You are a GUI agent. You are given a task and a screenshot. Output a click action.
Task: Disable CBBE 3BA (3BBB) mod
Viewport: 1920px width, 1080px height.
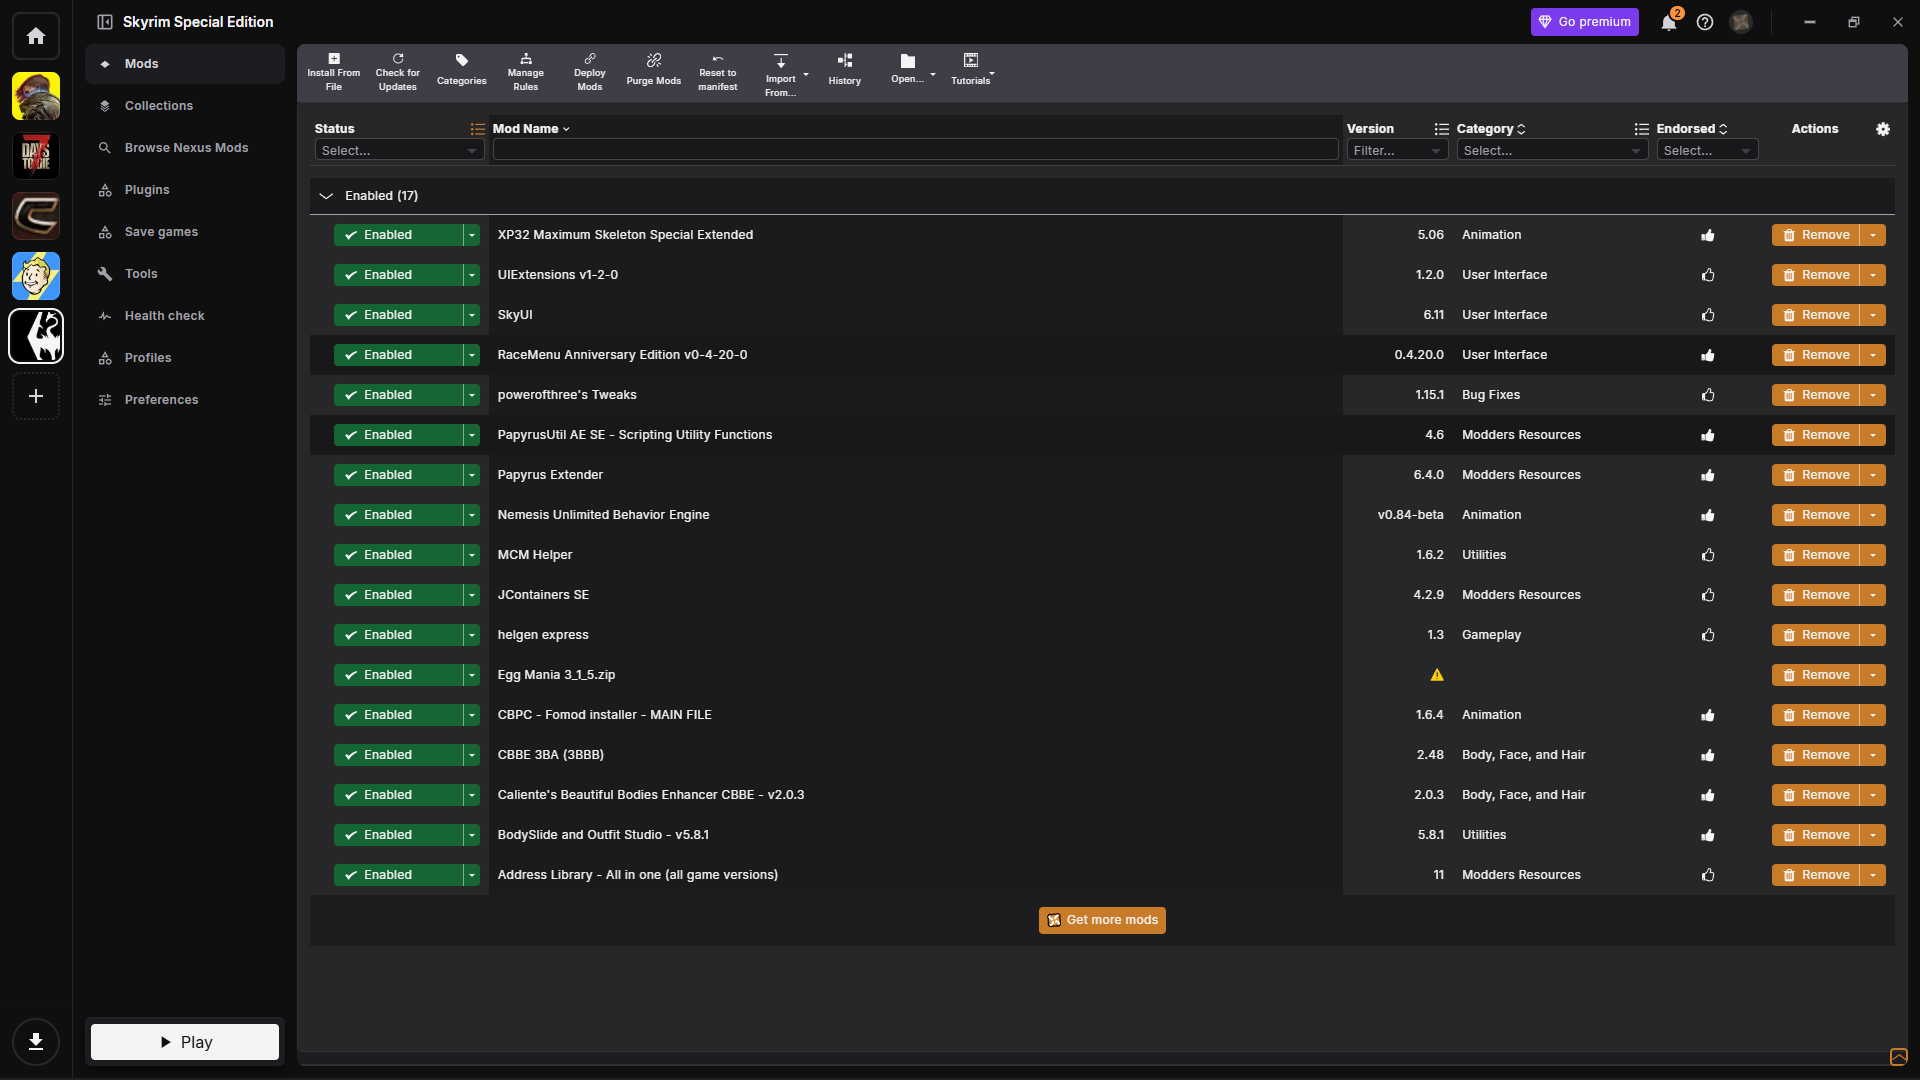398,755
